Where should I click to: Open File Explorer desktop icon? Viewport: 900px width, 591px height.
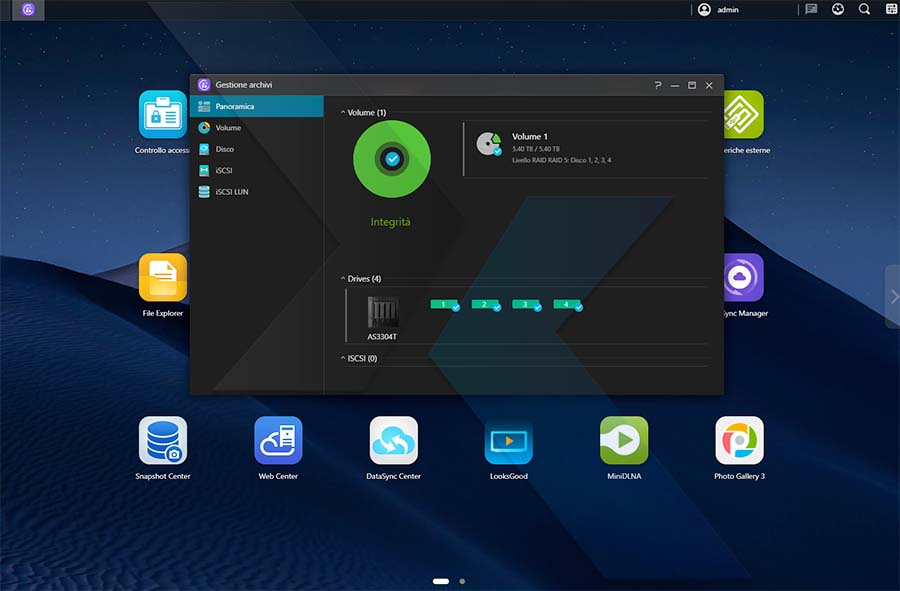pos(162,278)
